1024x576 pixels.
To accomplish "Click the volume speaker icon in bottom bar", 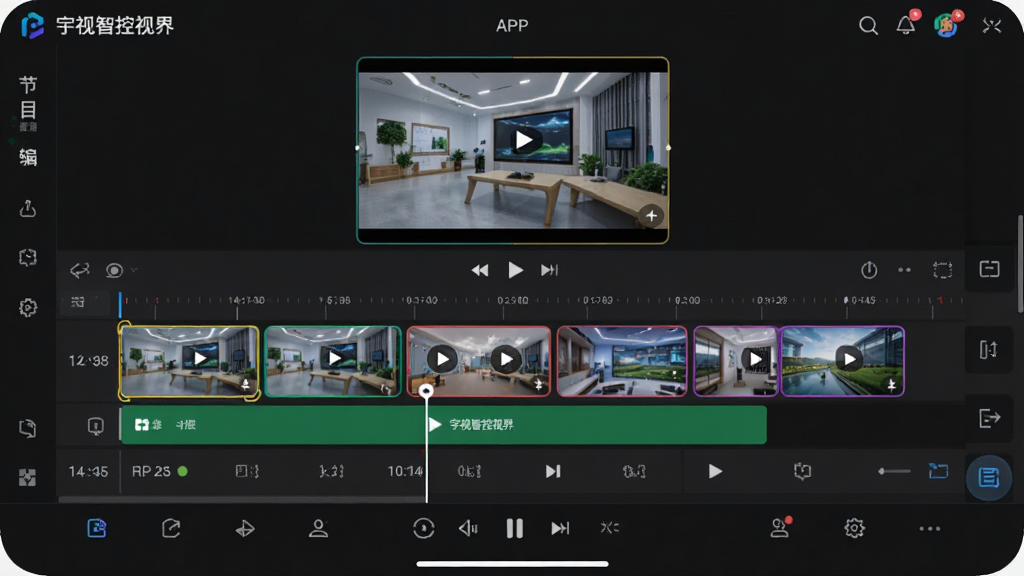I will 468,528.
